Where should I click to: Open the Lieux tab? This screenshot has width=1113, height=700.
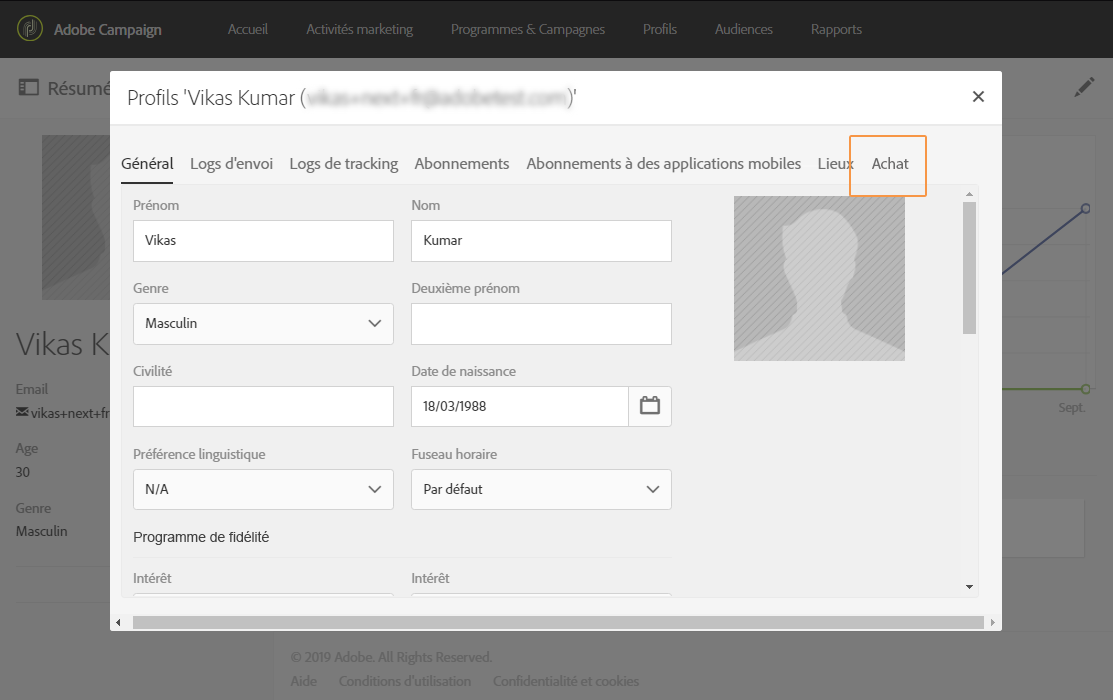coord(835,164)
